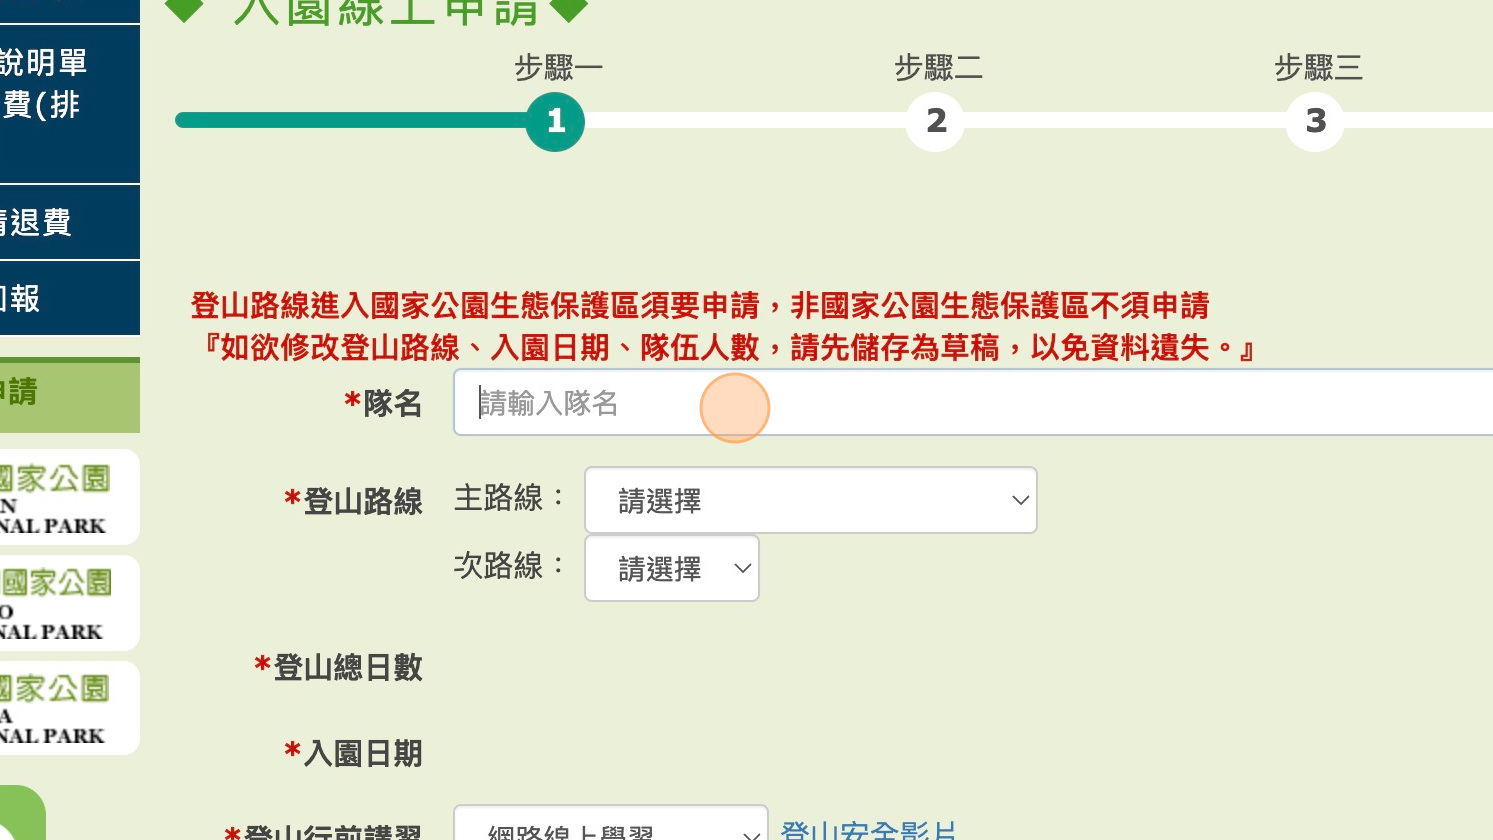Image resolution: width=1493 pixels, height=840 pixels.
Task: Click the first 國家公園 park logo ending in N
Action: [x=68, y=497]
